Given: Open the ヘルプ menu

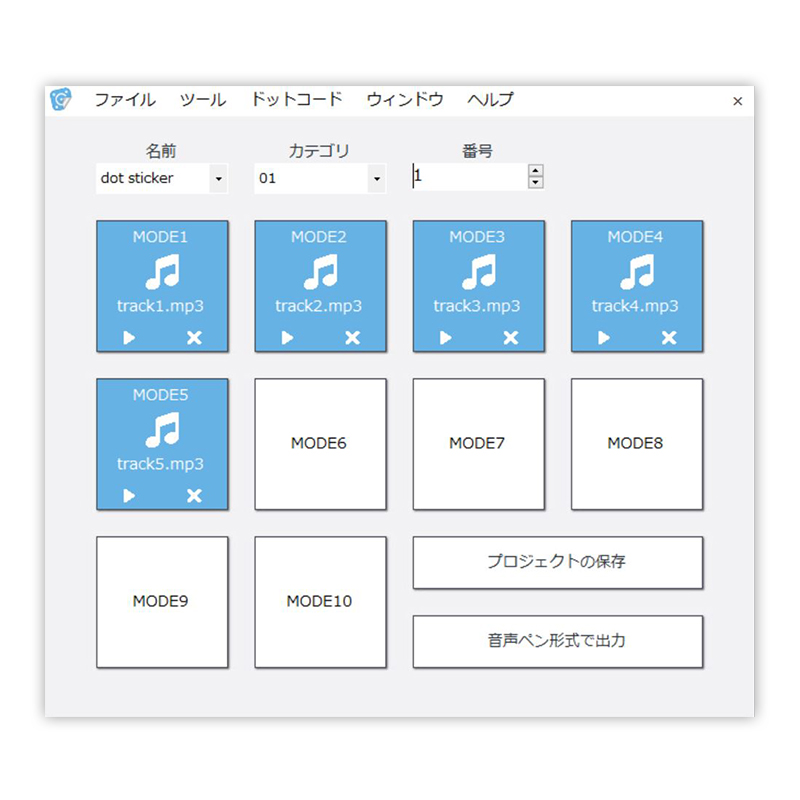Looking at the screenshot, I should 490,99.
